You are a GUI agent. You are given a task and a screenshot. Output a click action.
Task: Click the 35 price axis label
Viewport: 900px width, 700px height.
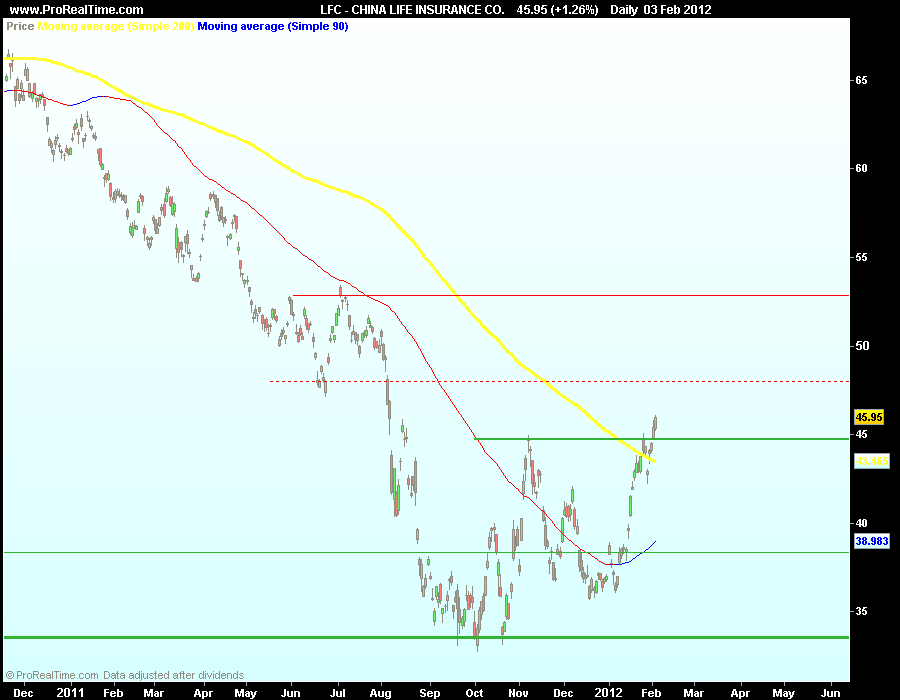tap(861, 612)
